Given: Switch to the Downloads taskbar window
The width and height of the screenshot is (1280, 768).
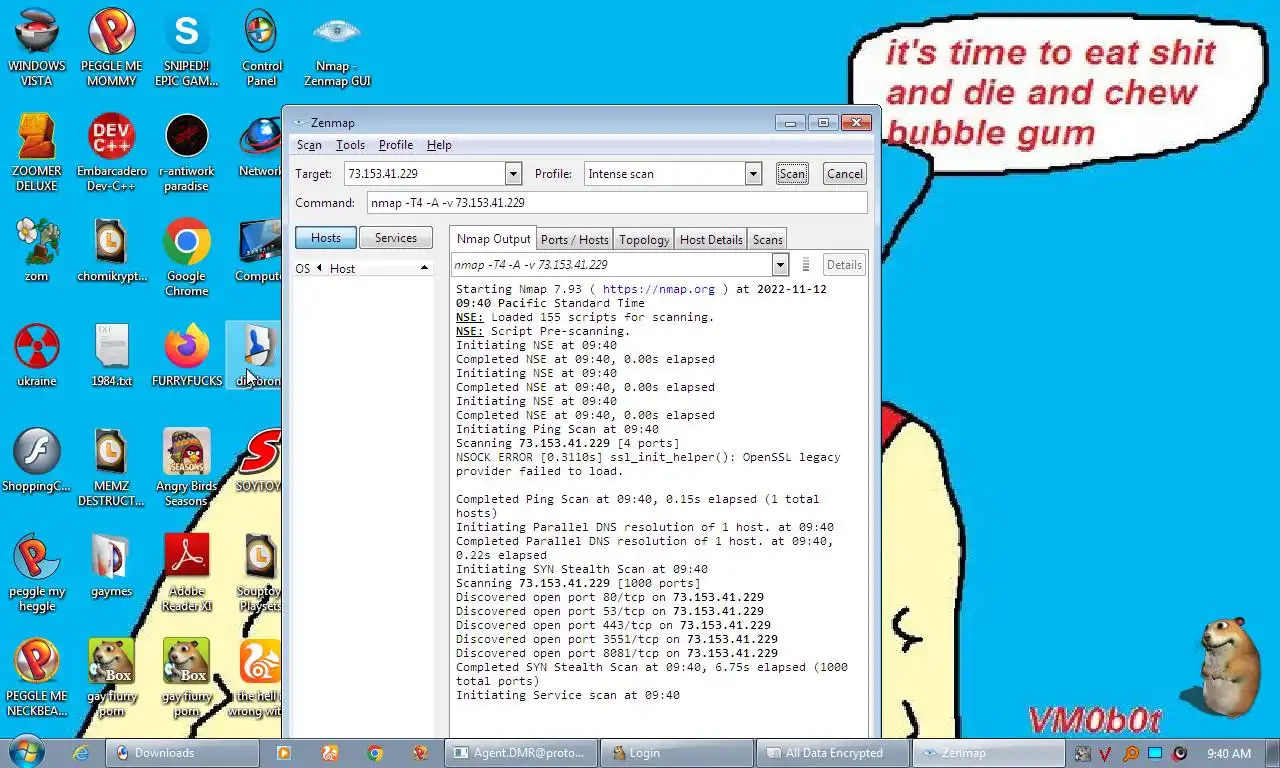Looking at the screenshot, I should tap(182, 753).
